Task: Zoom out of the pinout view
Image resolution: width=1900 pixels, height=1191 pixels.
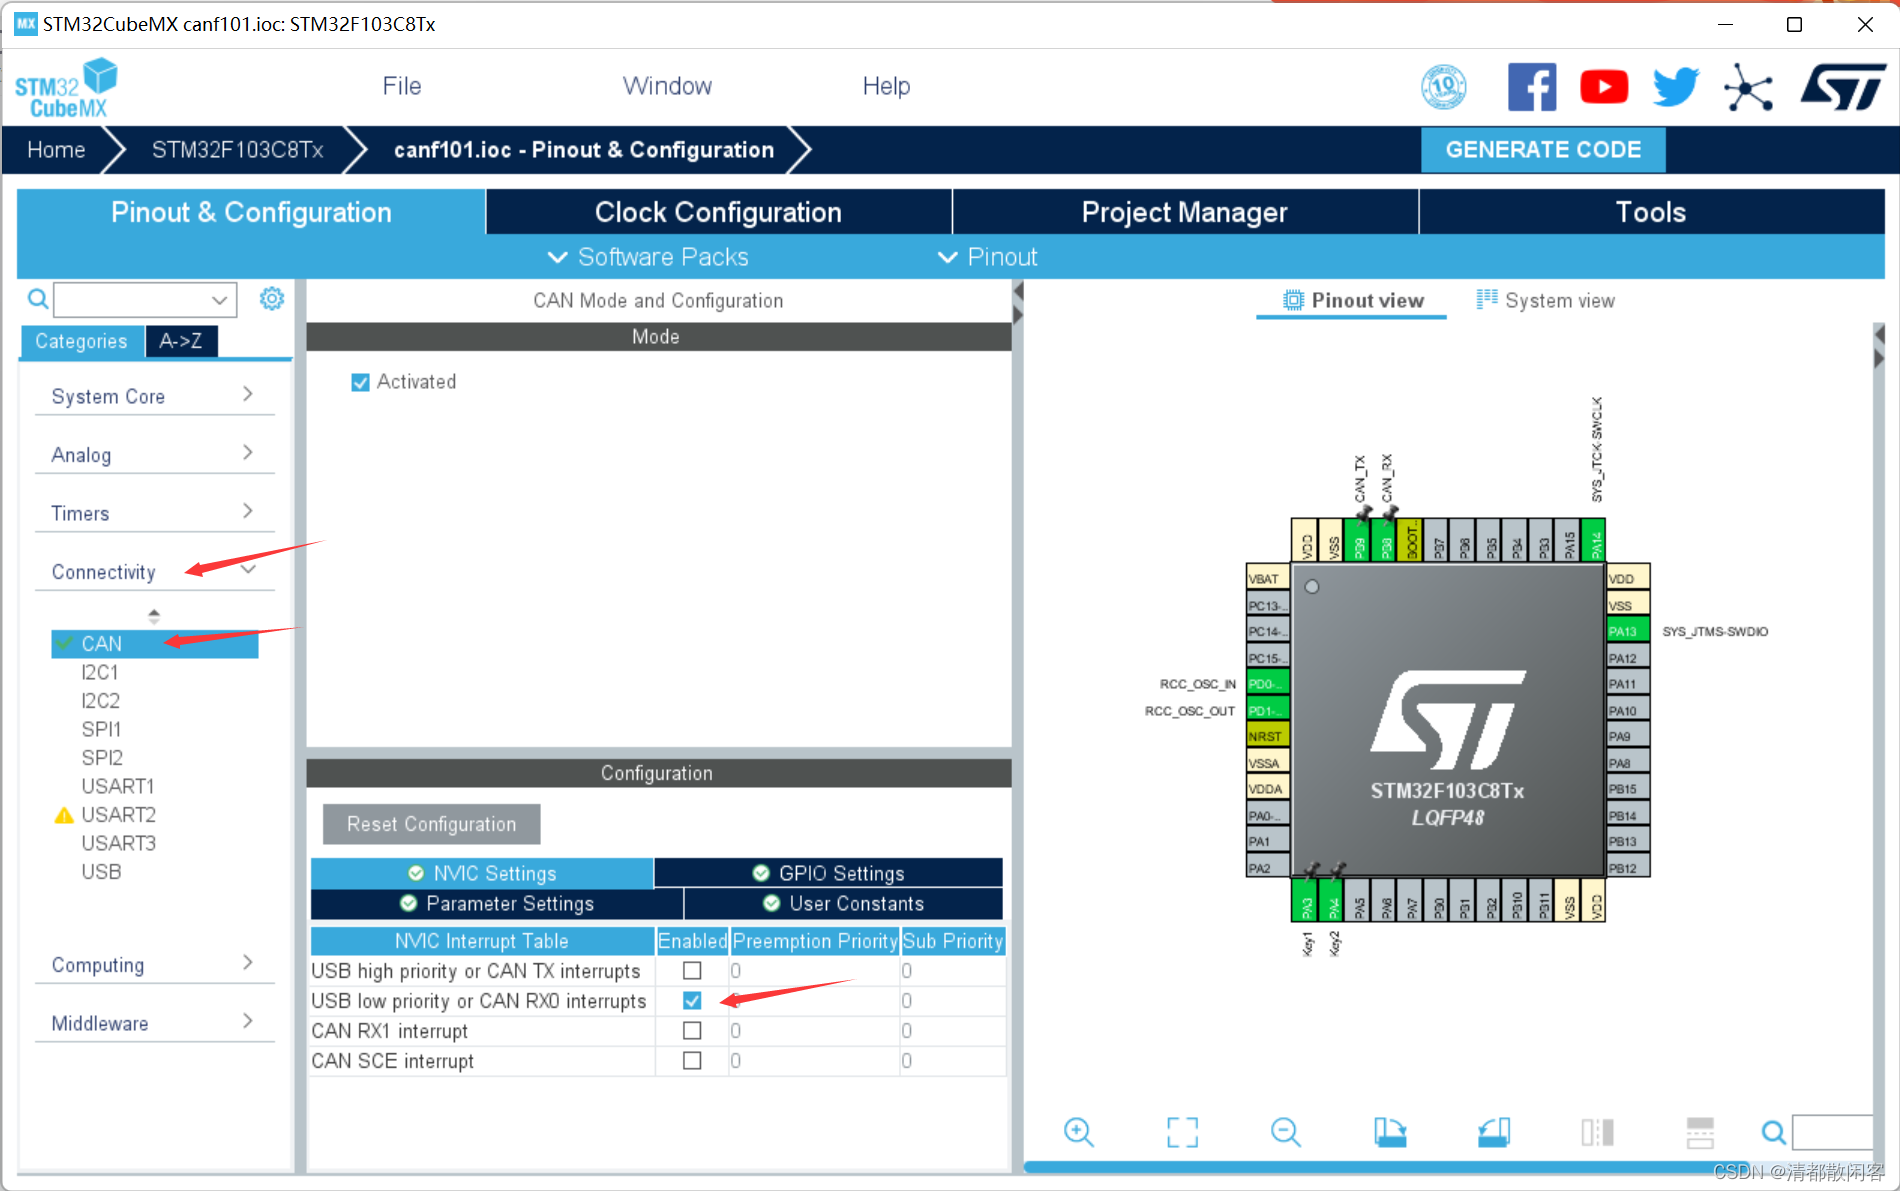Action: tap(1286, 1132)
